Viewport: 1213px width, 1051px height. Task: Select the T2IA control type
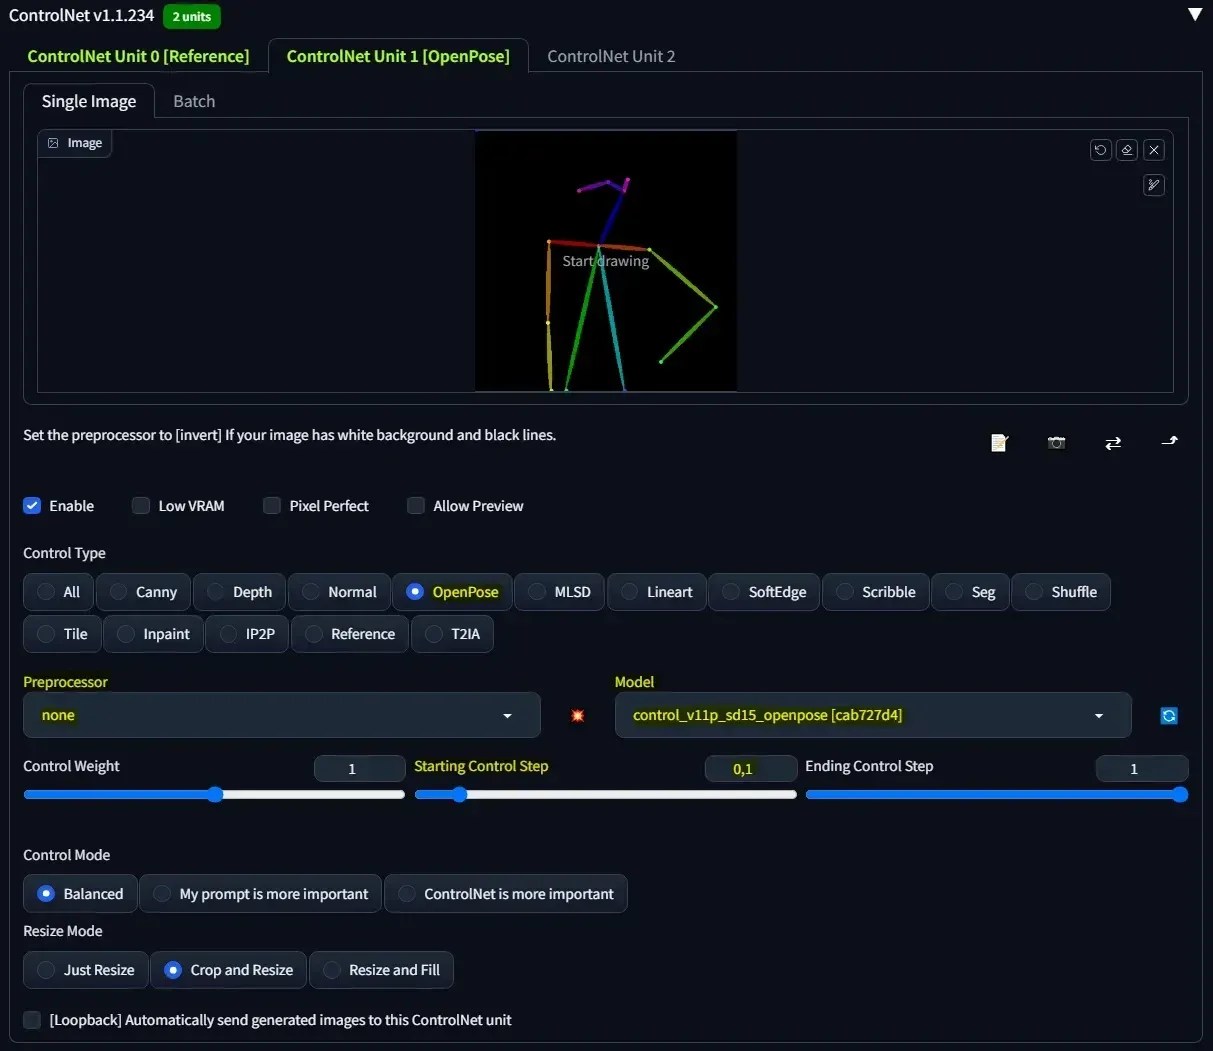point(452,634)
